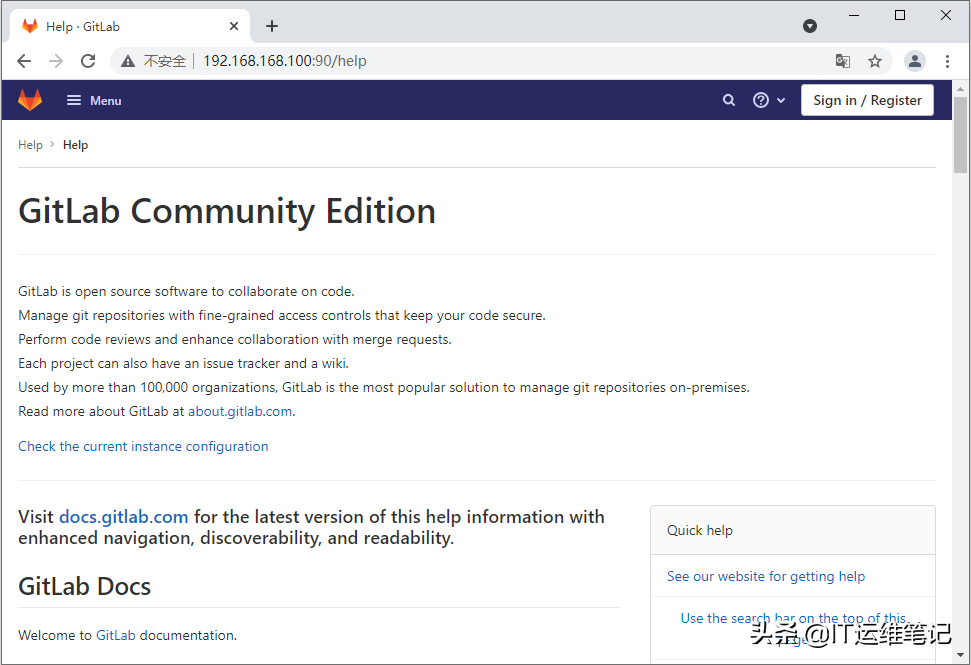971x665 pixels.
Task: Open Check the current instance configuration link
Action: tap(143, 446)
